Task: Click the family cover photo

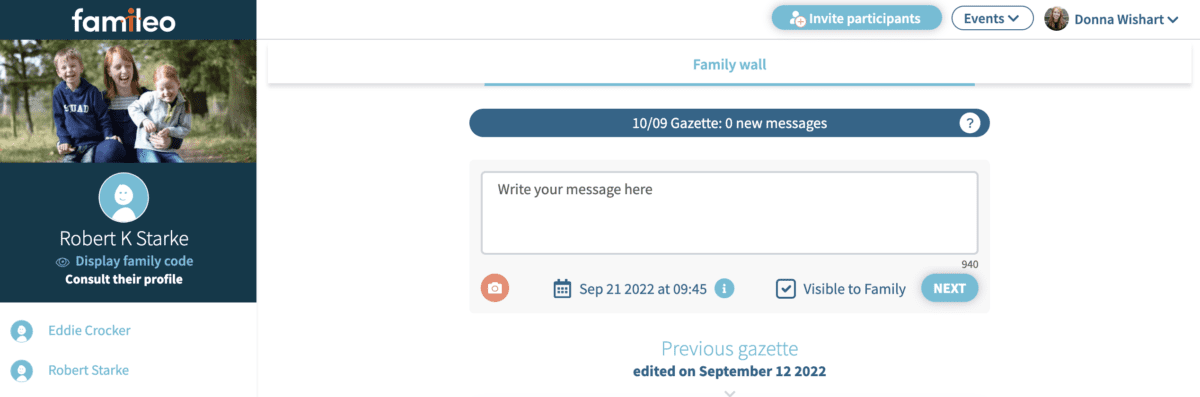Action: click(128, 101)
